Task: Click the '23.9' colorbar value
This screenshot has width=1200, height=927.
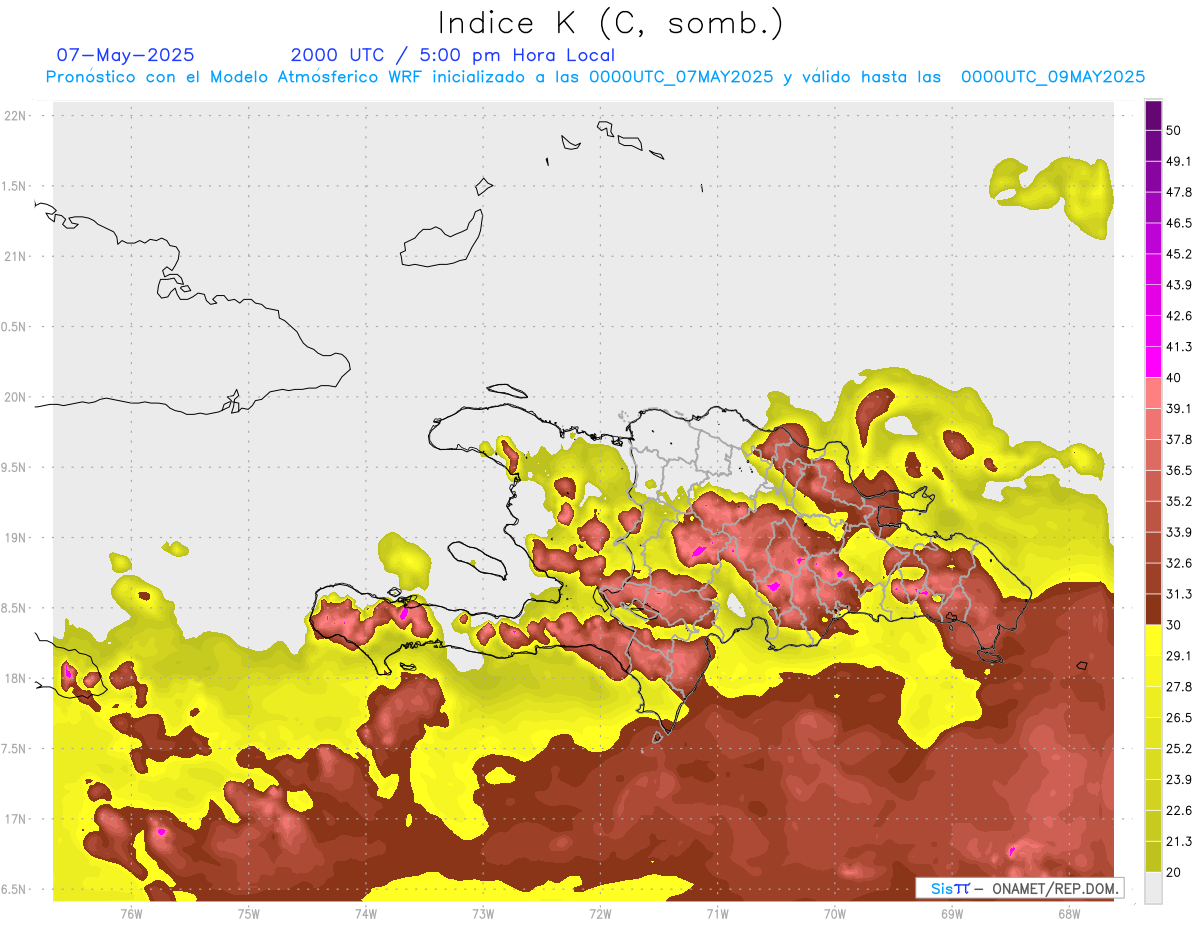Action: [1179, 780]
